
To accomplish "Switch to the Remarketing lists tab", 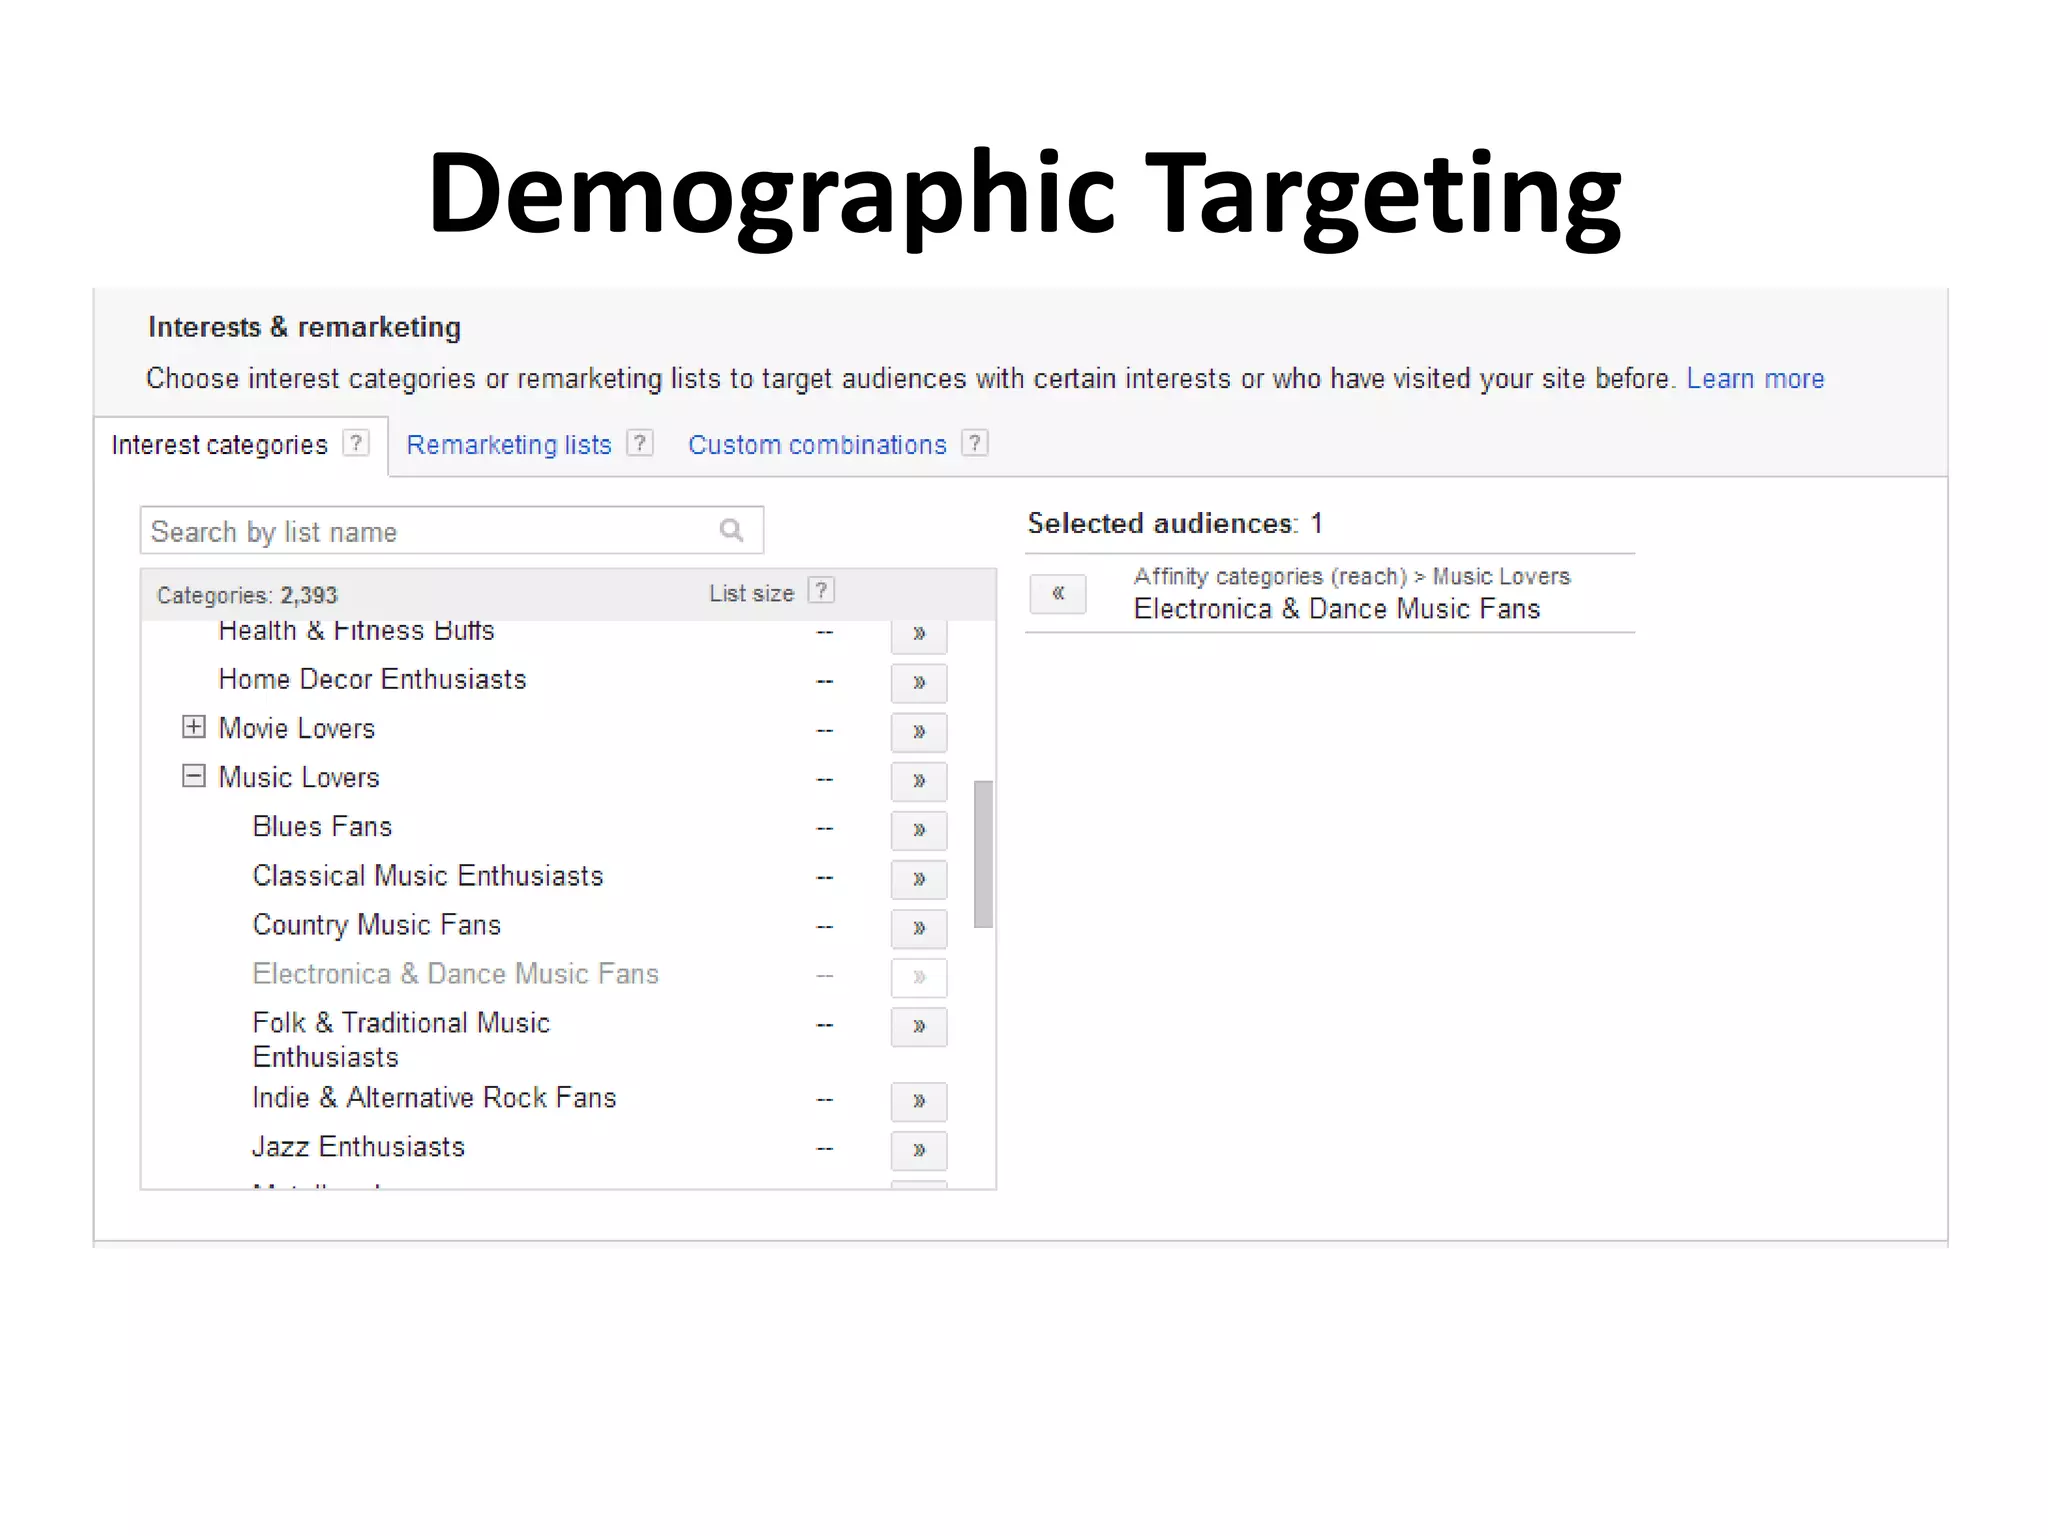I will click(x=508, y=445).
